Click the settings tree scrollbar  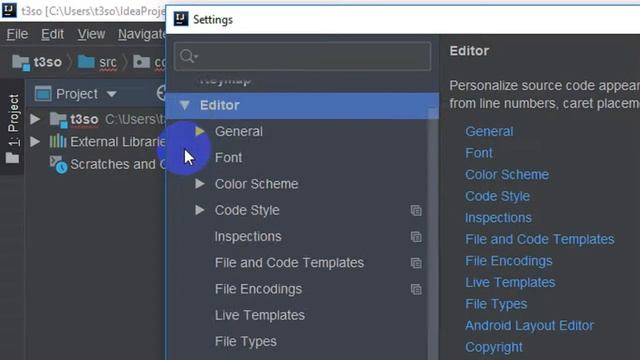click(x=432, y=233)
